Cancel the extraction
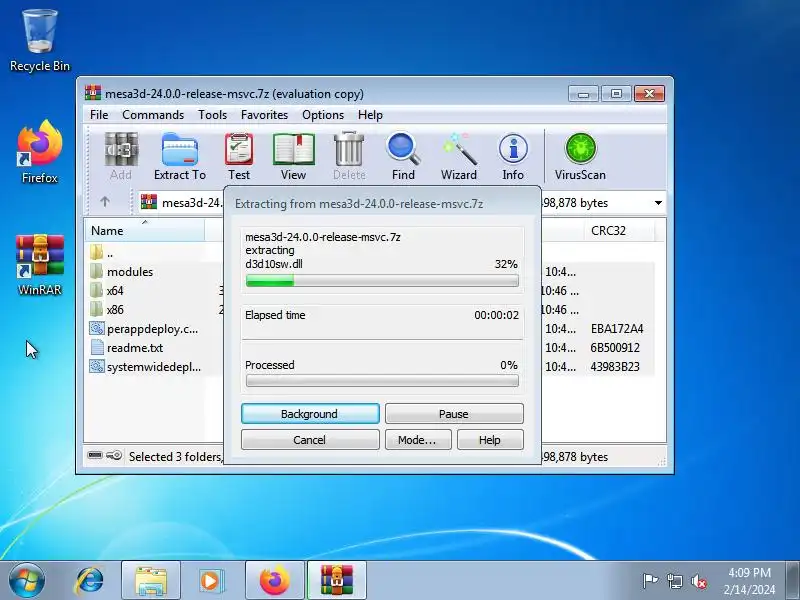 (x=310, y=440)
